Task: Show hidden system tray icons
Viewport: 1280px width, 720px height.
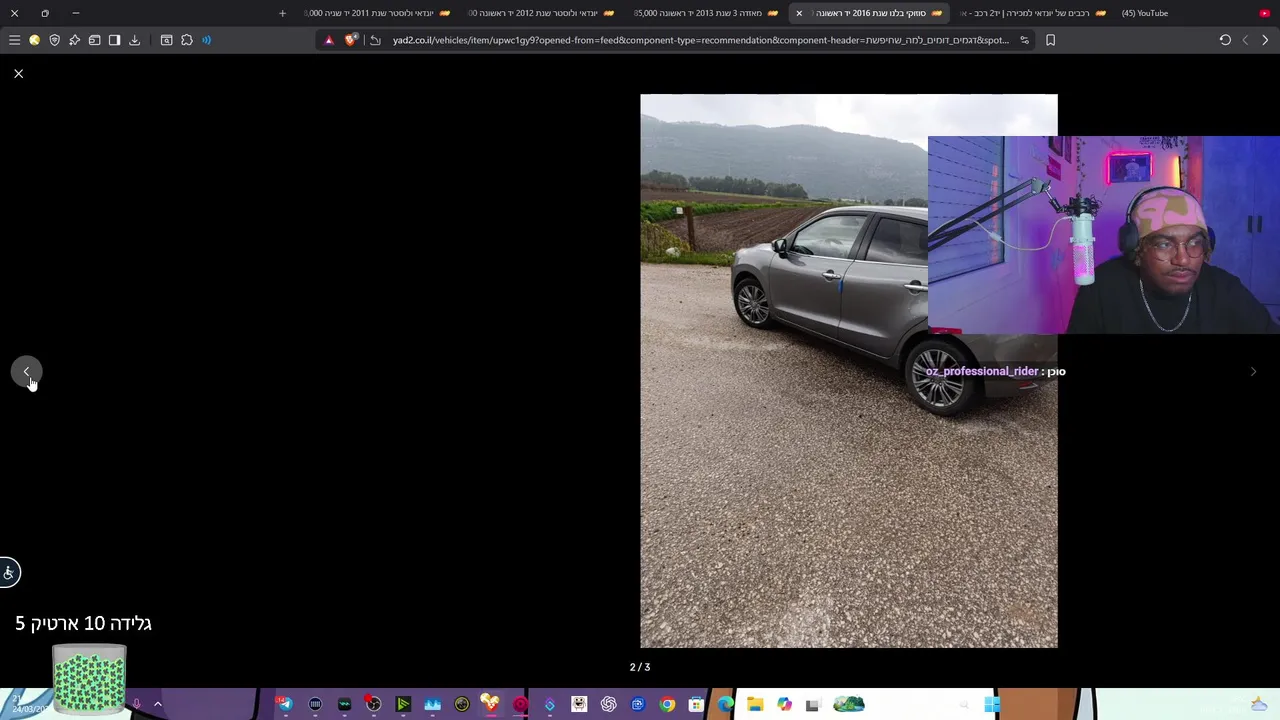Action: (157, 704)
